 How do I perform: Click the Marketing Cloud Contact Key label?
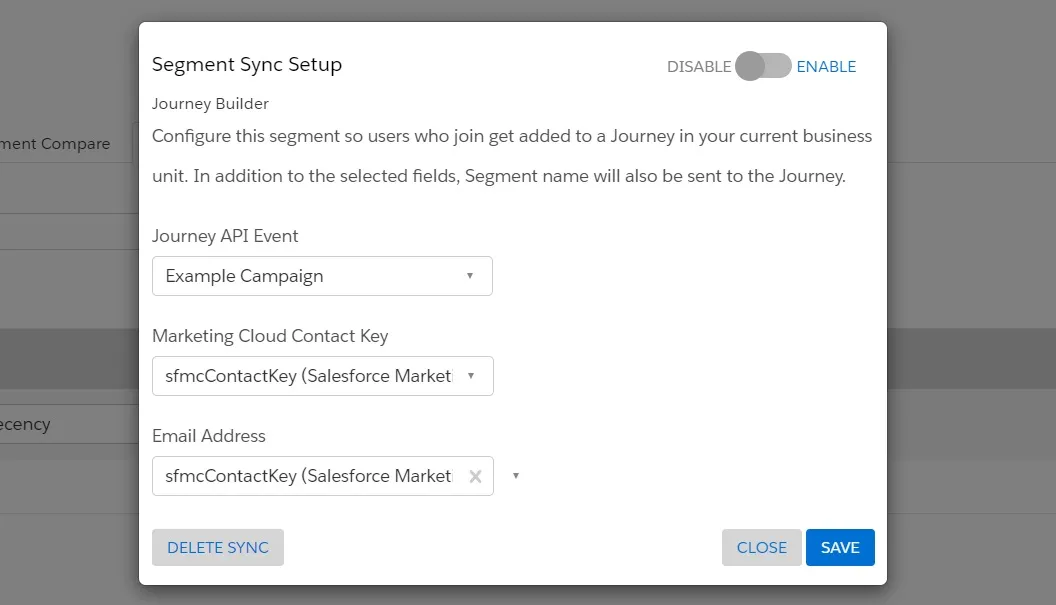point(270,336)
